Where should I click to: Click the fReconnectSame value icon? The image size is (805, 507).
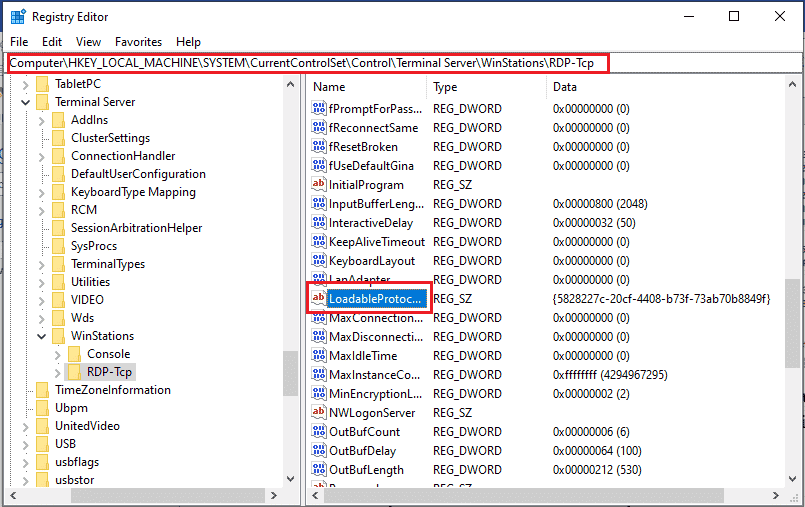pos(318,127)
